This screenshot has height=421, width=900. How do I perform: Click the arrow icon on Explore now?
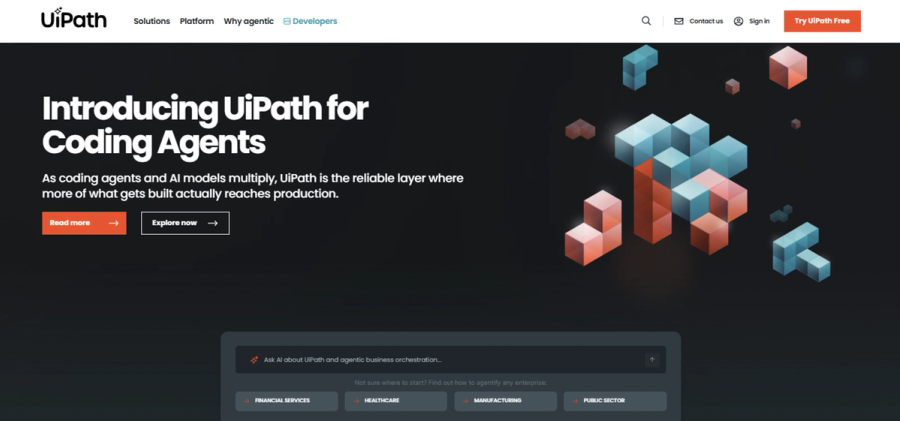click(213, 223)
